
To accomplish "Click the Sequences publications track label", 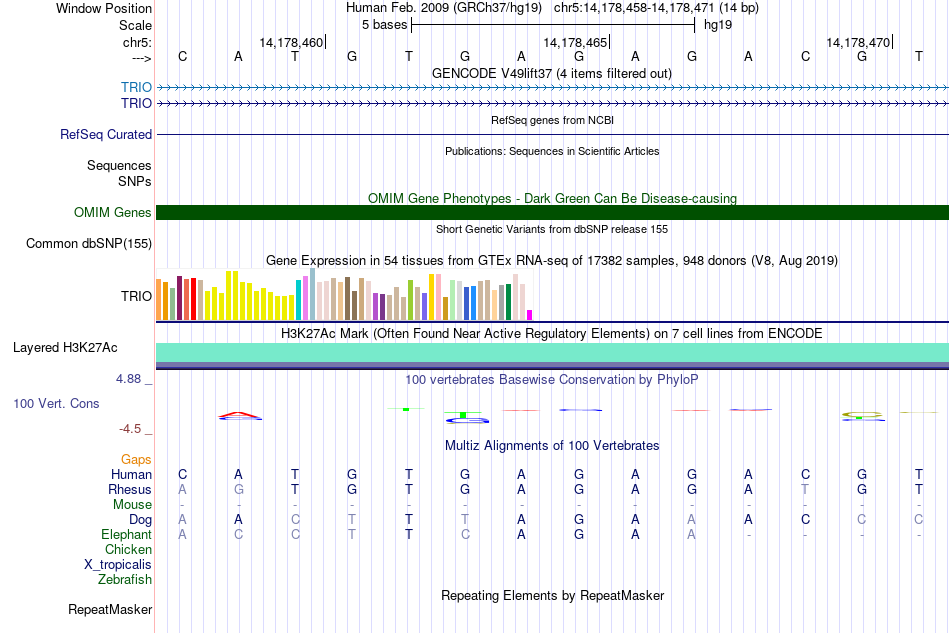I will click(x=119, y=165).
